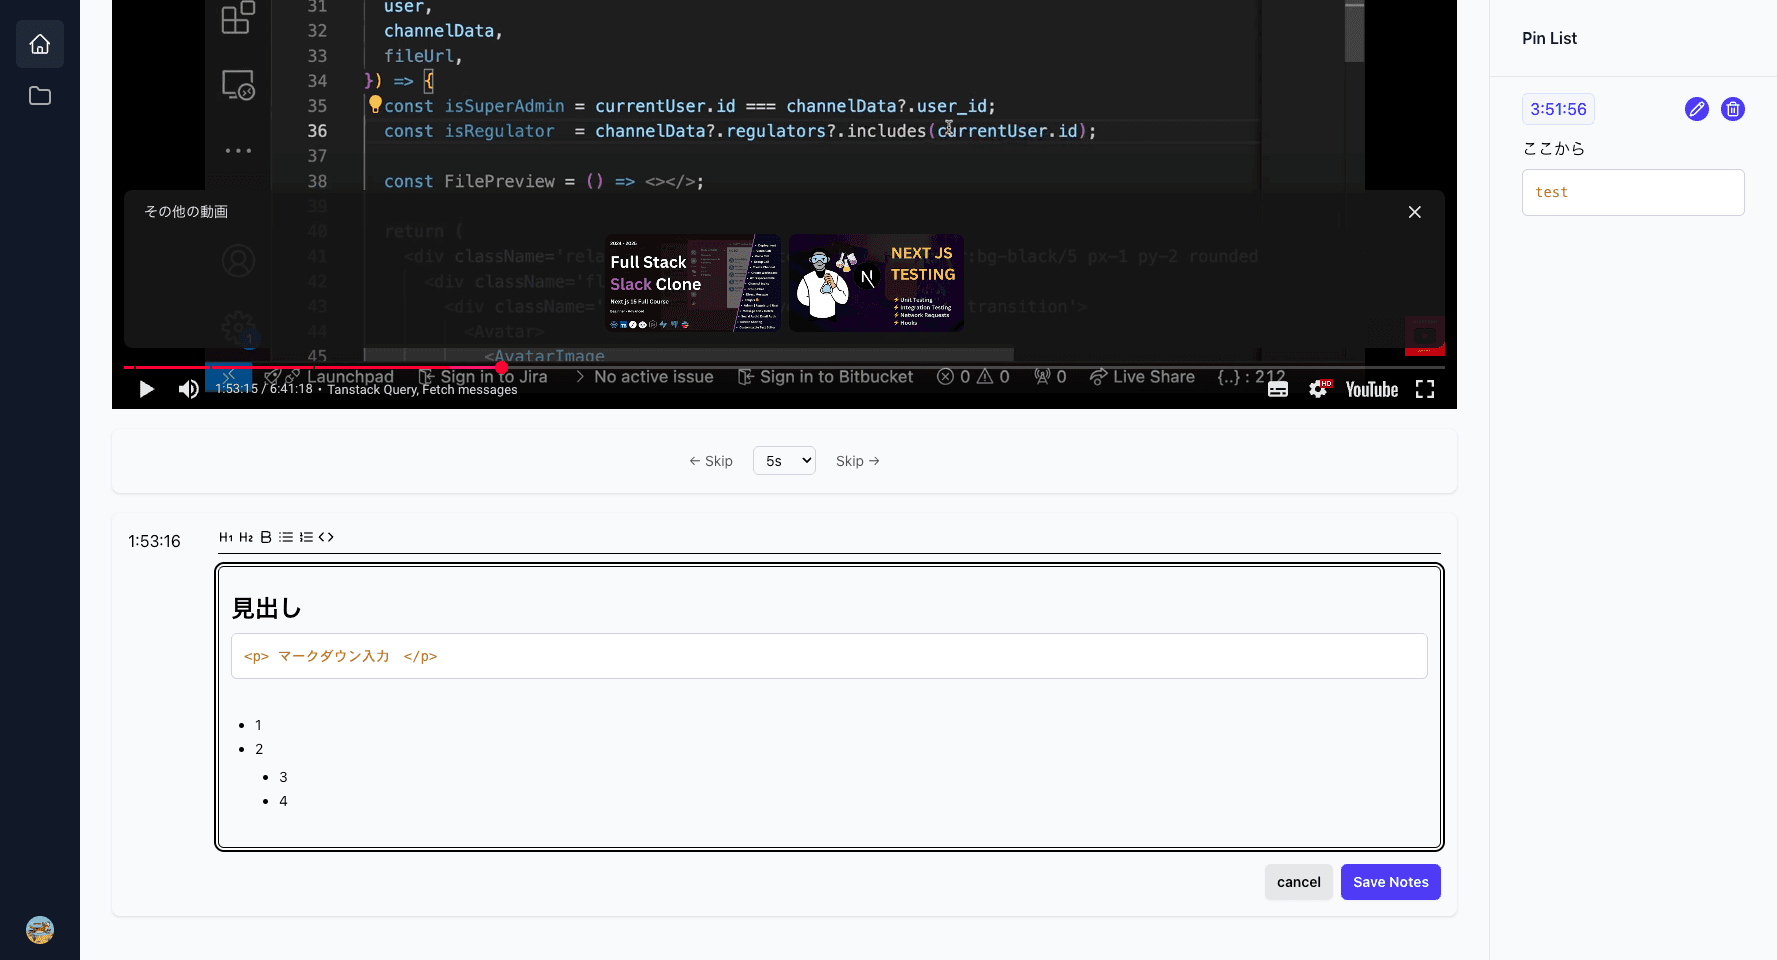This screenshot has width=1777, height=960.
Task: Click the Save Notes button
Action: coord(1390,882)
